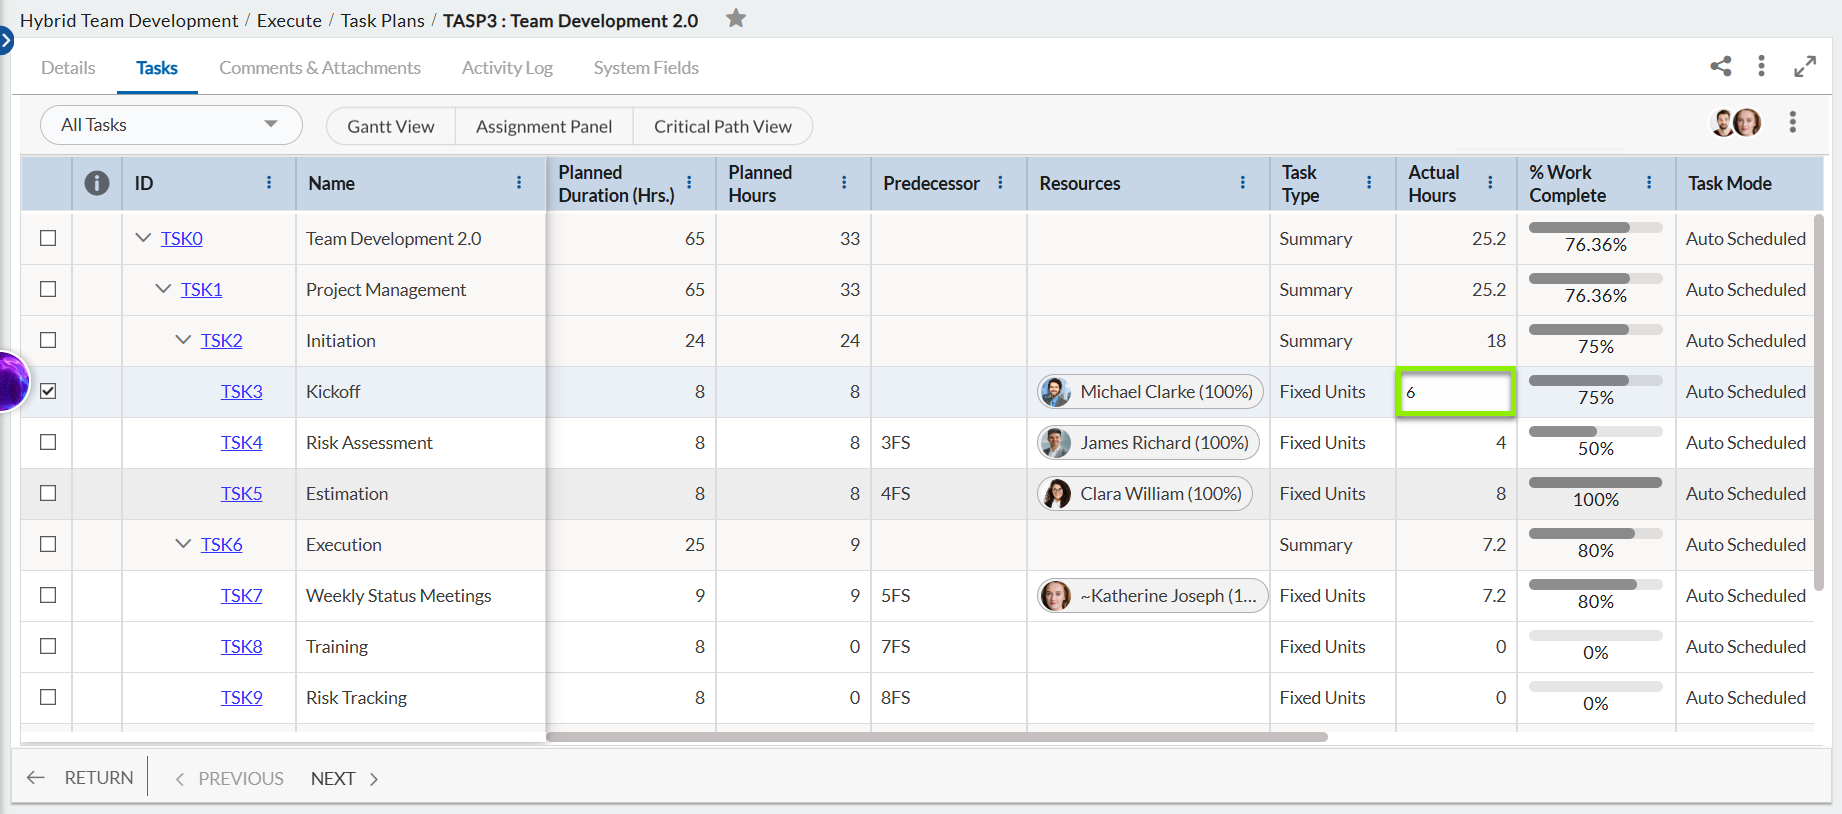
Task: Open the page-level more options menu
Action: (1762, 66)
